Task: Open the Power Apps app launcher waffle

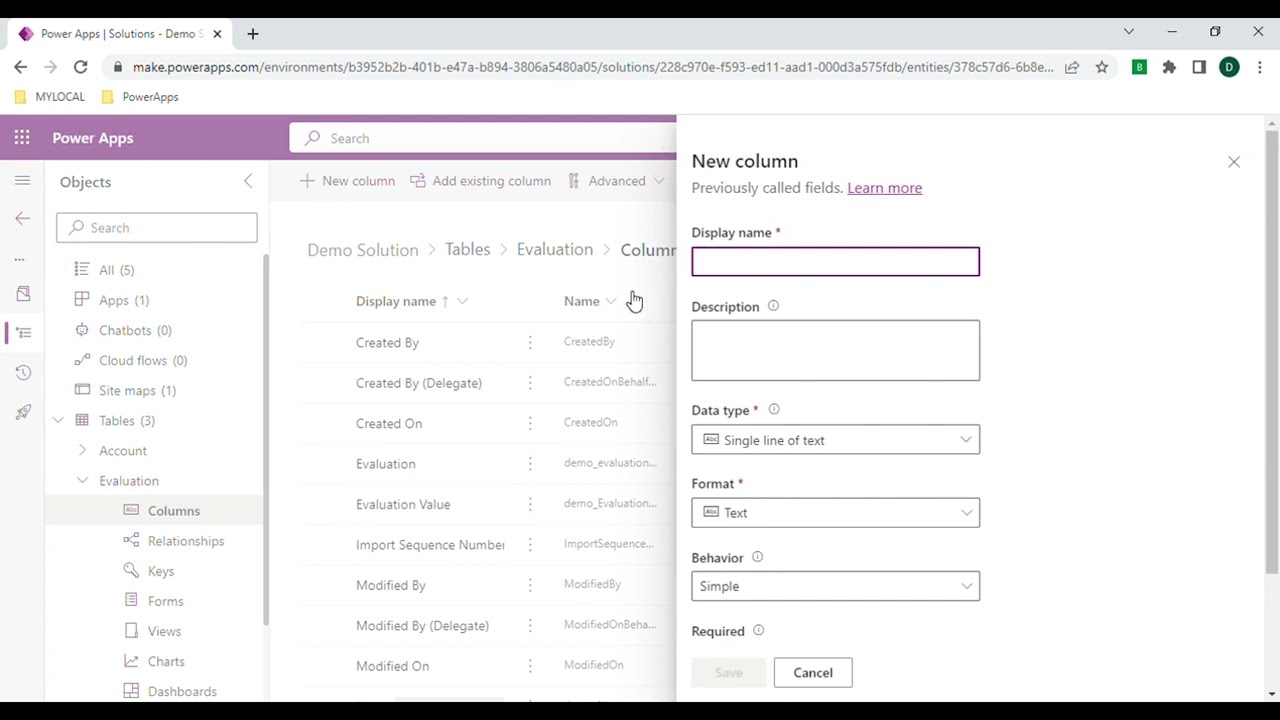Action: tap(22, 138)
